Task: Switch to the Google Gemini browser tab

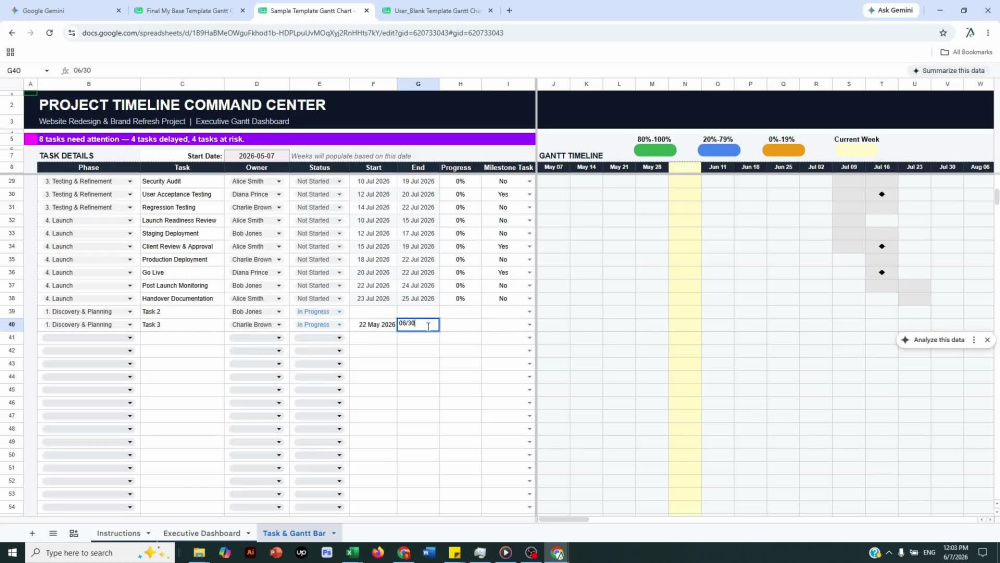Action: (64, 10)
